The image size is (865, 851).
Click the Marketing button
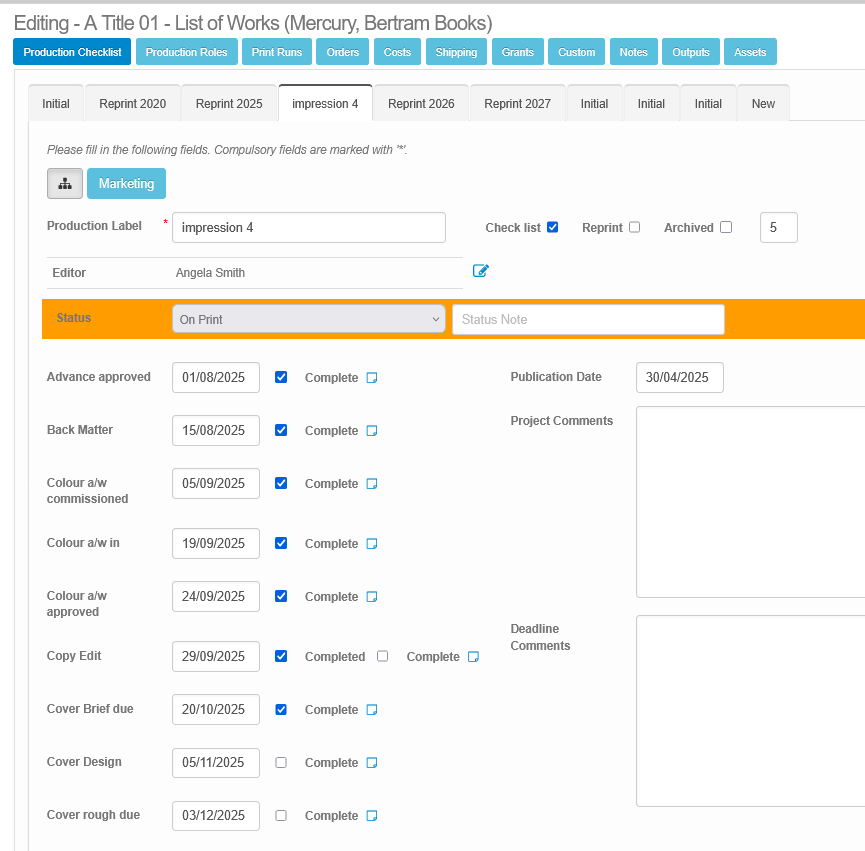click(x=126, y=183)
